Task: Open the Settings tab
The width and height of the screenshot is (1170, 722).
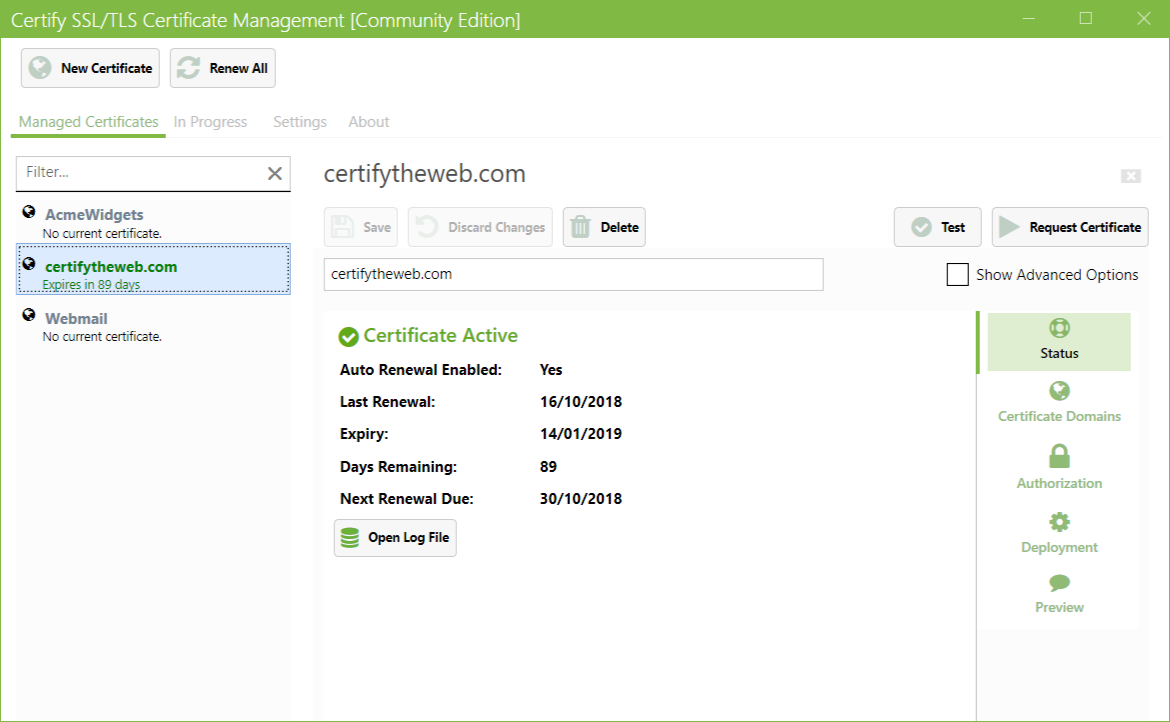Action: [x=300, y=122]
